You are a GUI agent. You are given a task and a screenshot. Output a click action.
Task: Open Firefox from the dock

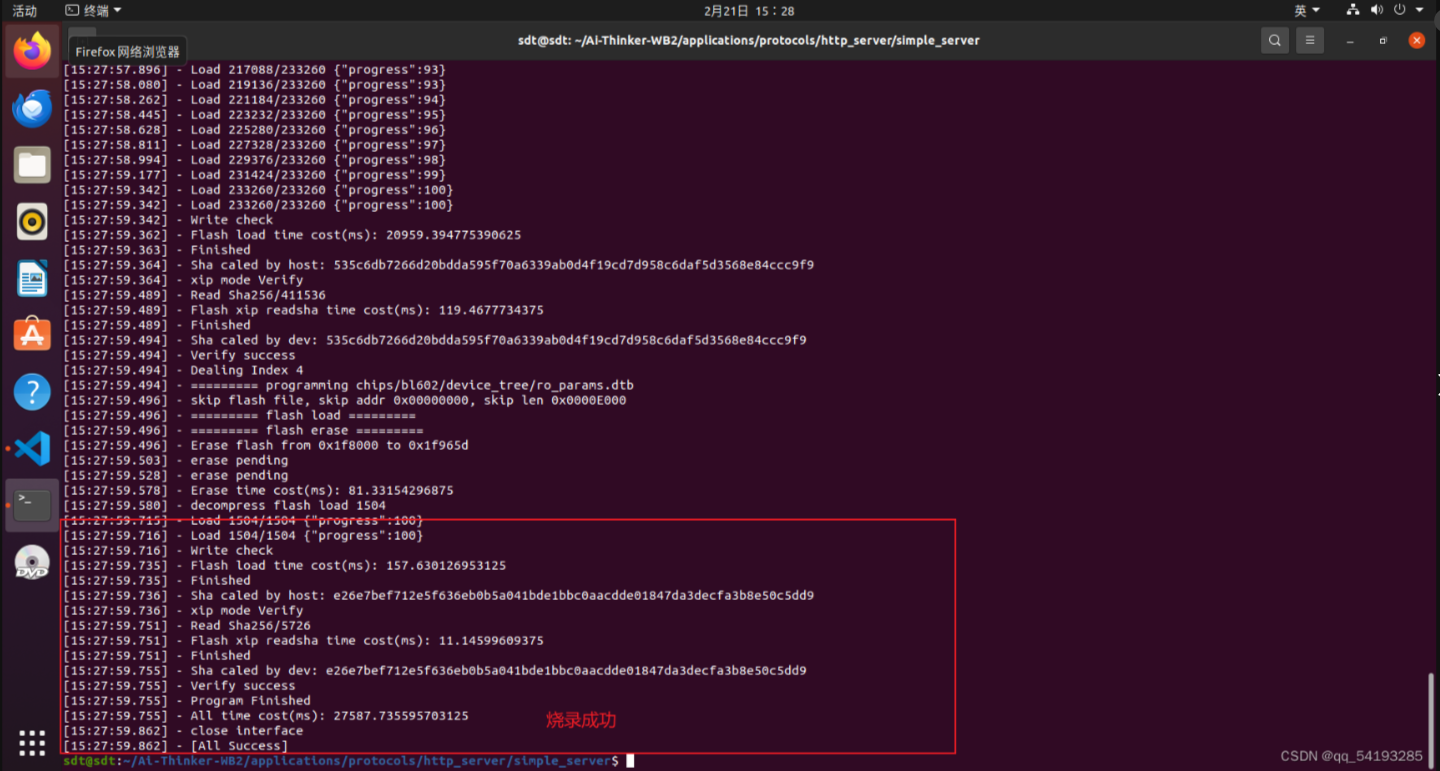[x=32, y=50]
